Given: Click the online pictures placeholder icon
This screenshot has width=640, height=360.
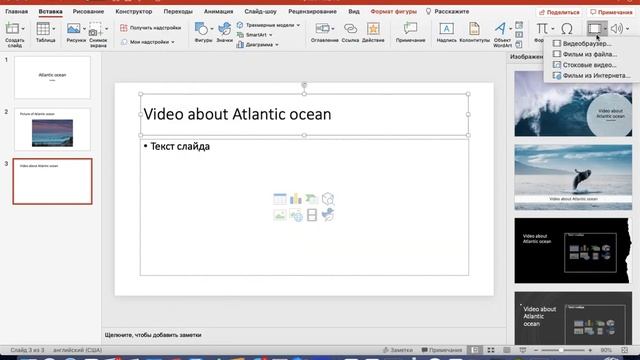Looking at the screenshot, I should click(x=296, y=215).
